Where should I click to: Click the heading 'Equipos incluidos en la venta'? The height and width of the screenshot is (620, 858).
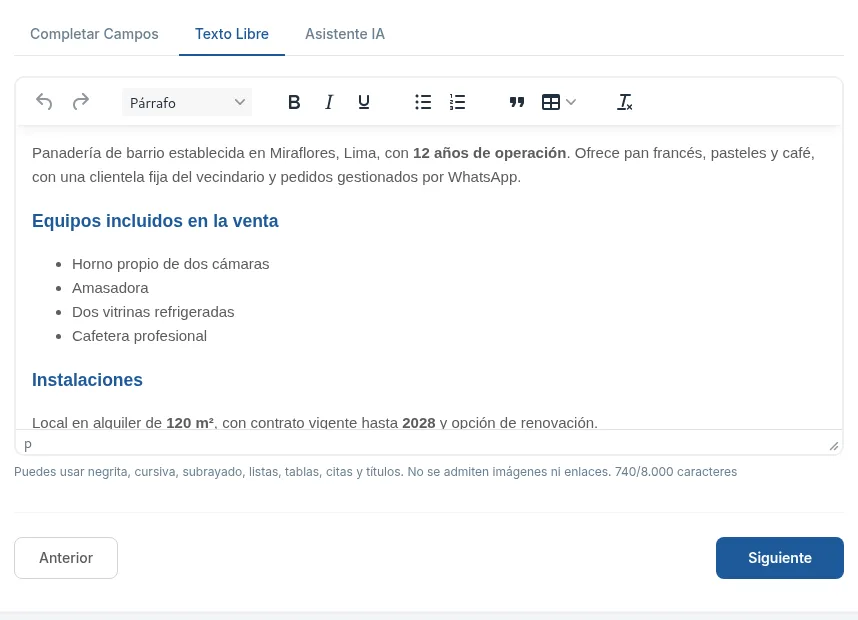[x=155, y=221]
